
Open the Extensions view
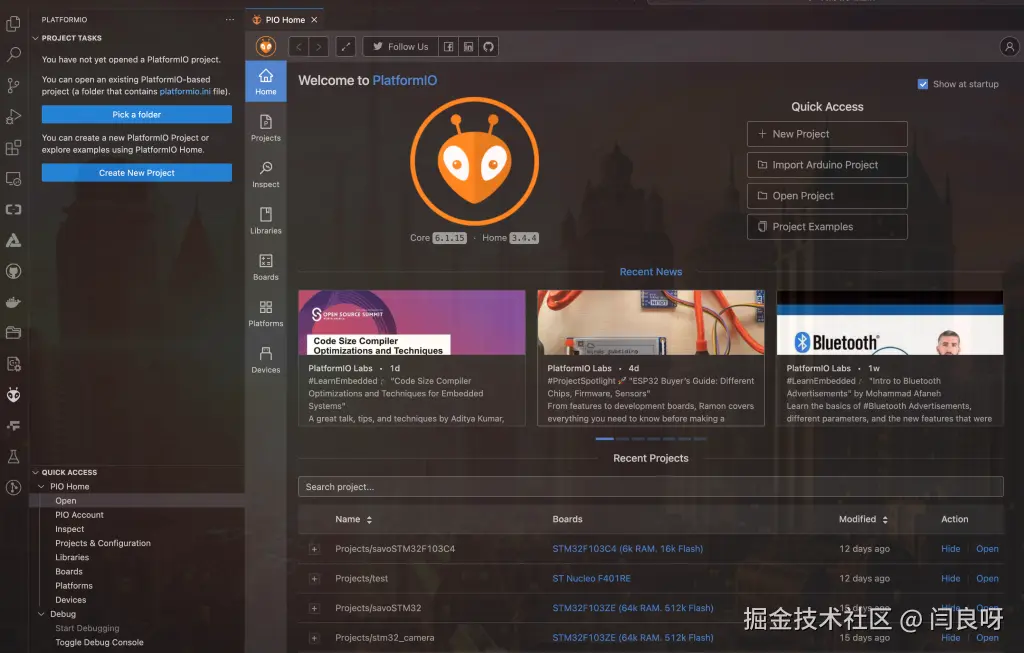(13, 148)
